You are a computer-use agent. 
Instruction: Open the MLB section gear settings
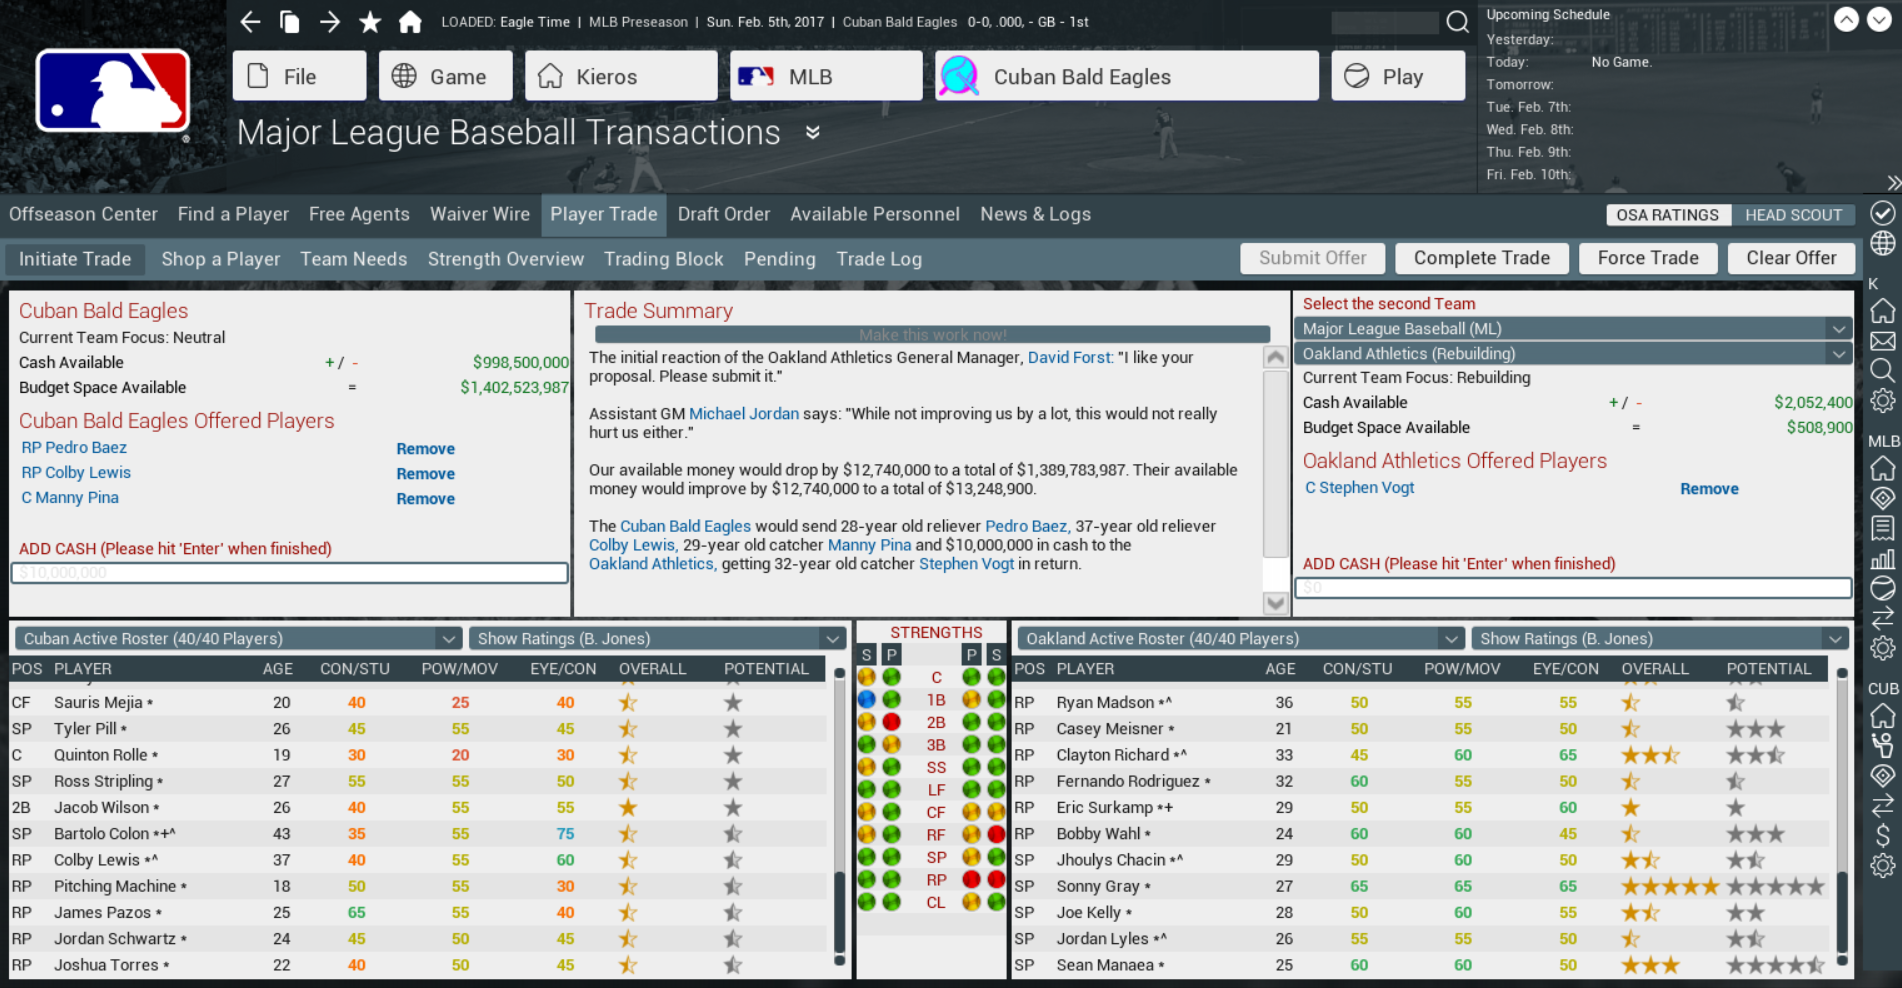(1883, 648)
